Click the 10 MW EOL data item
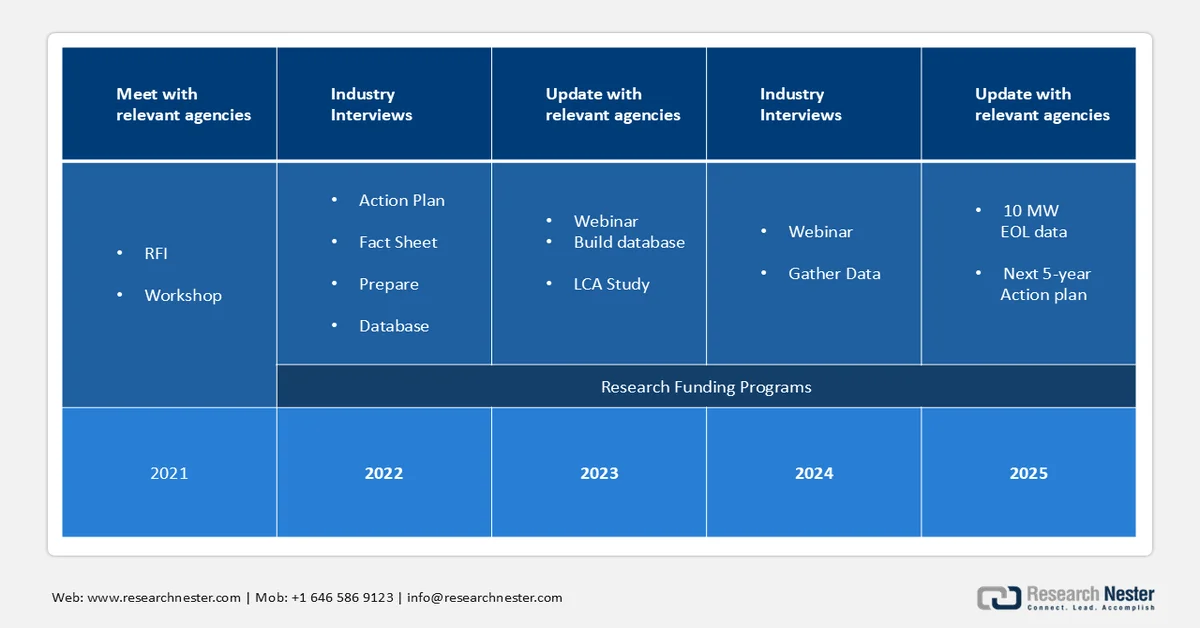 point(1033,222)
